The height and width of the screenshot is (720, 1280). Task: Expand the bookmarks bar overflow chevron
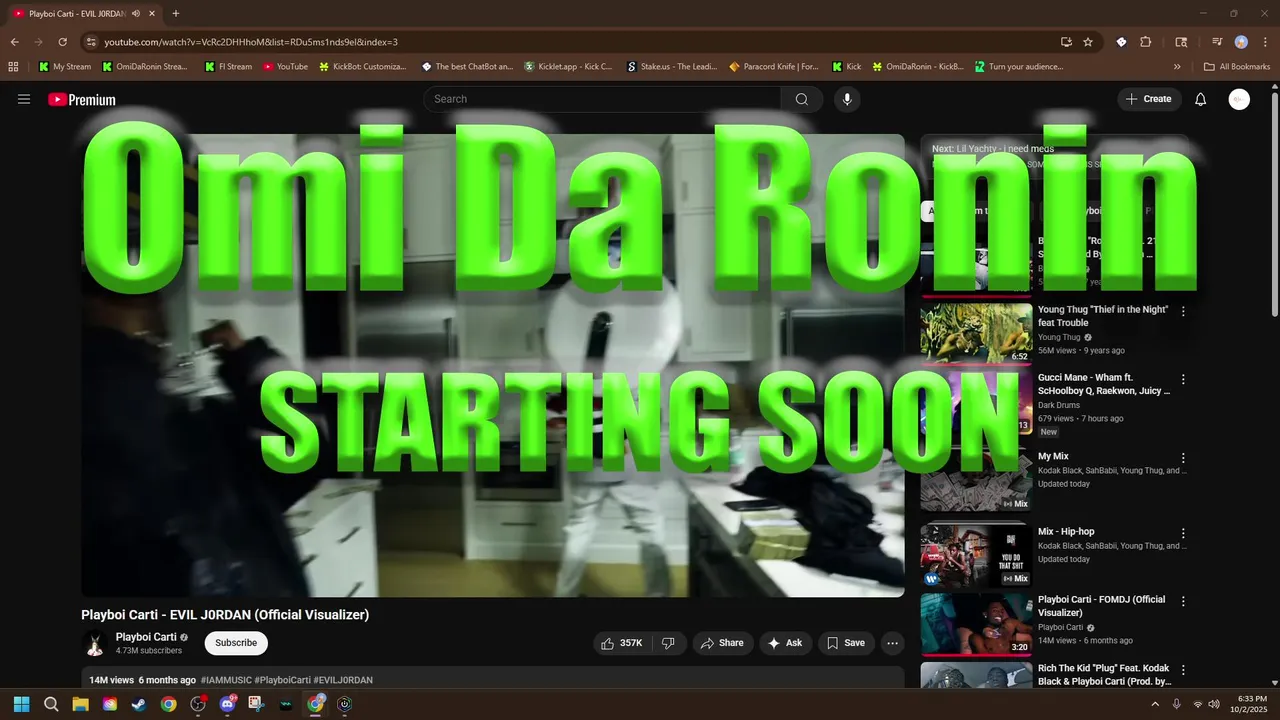click(1177, 67)
